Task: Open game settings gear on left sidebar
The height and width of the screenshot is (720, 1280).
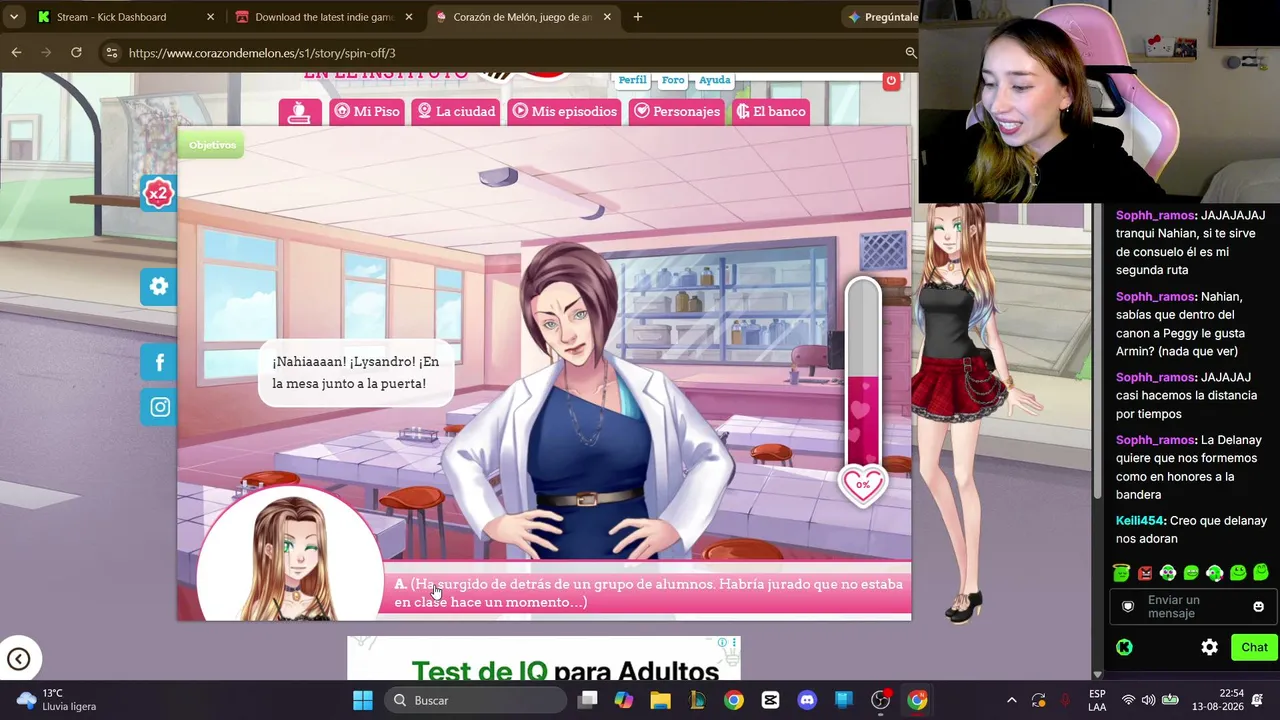Action: pos(159,287)
